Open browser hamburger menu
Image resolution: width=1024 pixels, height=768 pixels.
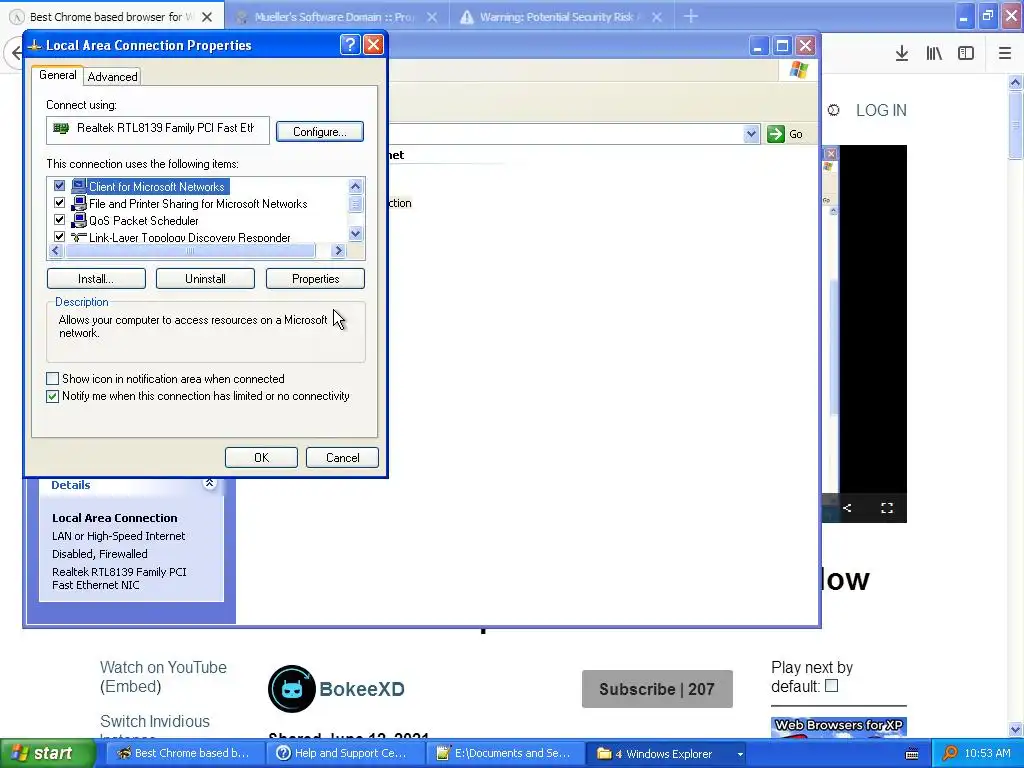(1005, 54)
